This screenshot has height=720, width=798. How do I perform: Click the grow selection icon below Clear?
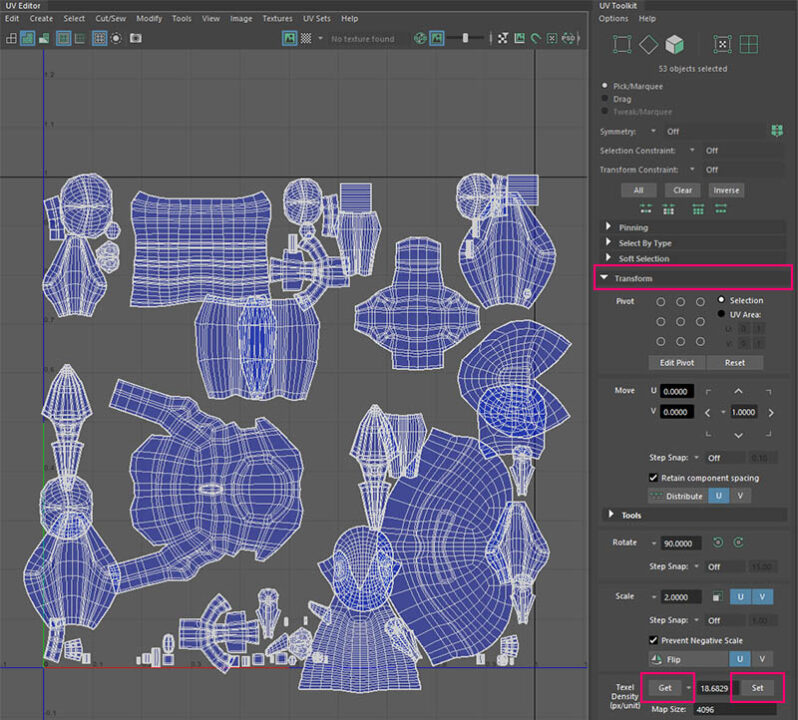tap(668, 209)
